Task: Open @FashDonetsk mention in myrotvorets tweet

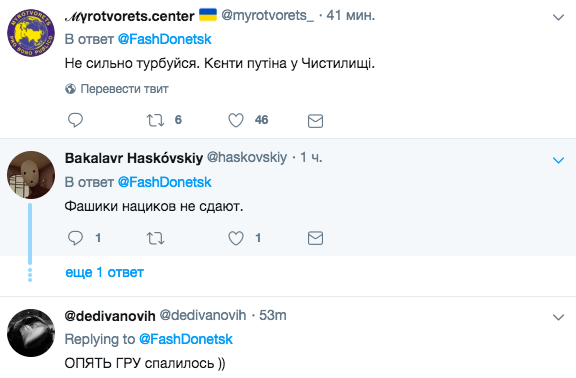Action: pos(165,39)
